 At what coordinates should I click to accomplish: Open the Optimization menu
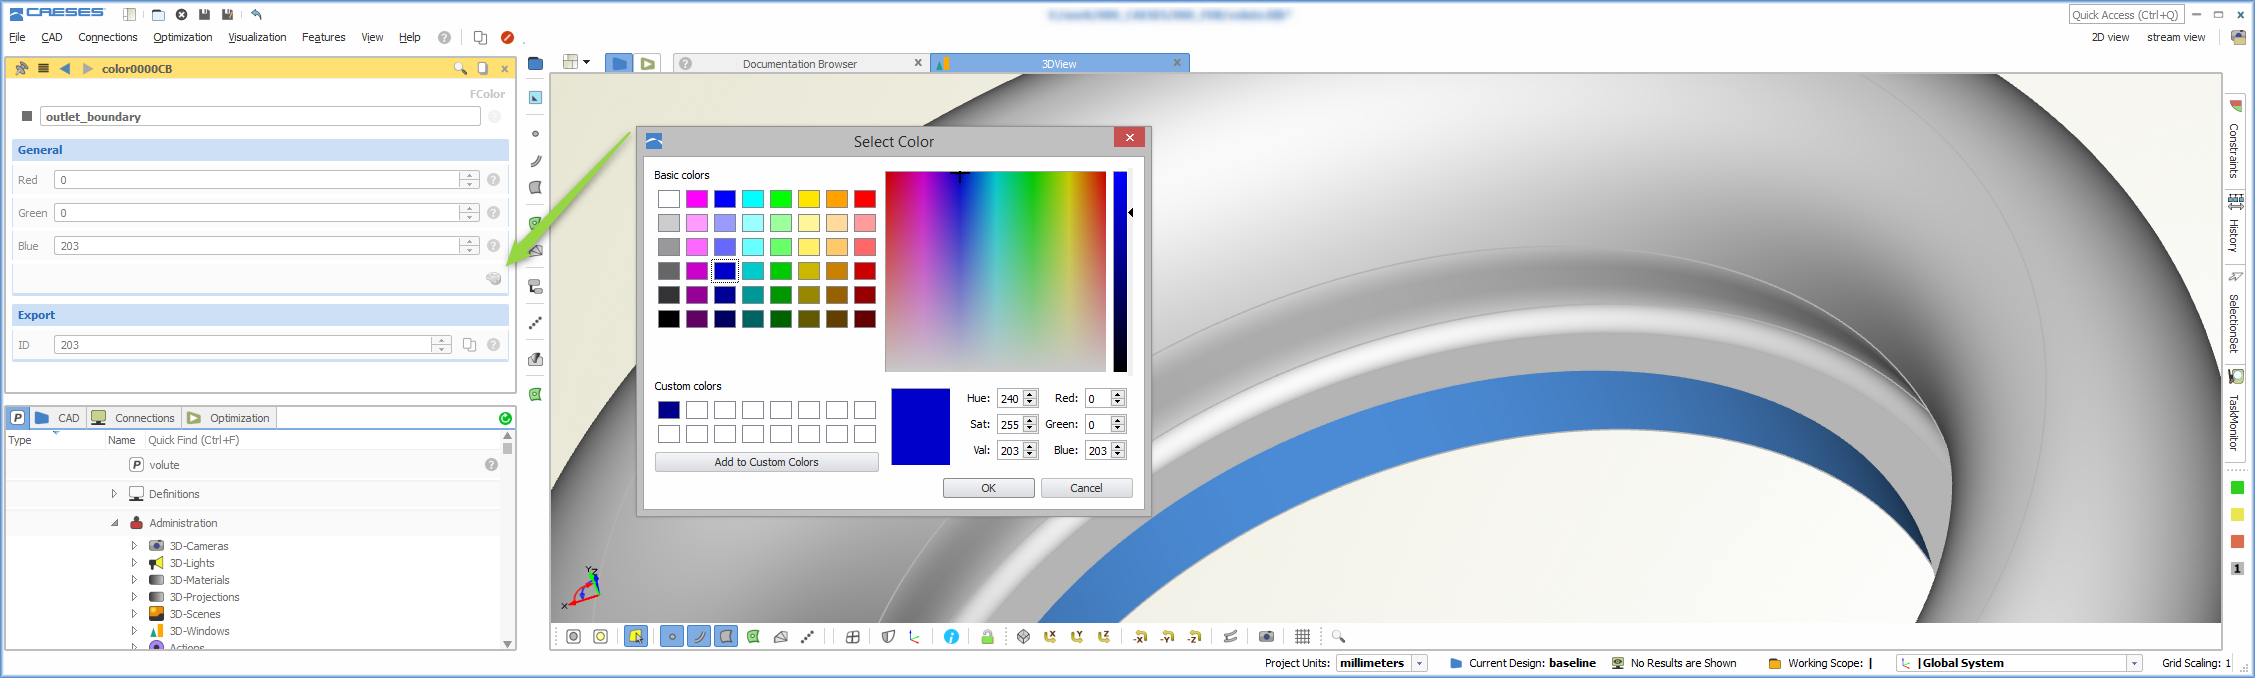click(x=183, y=37)
